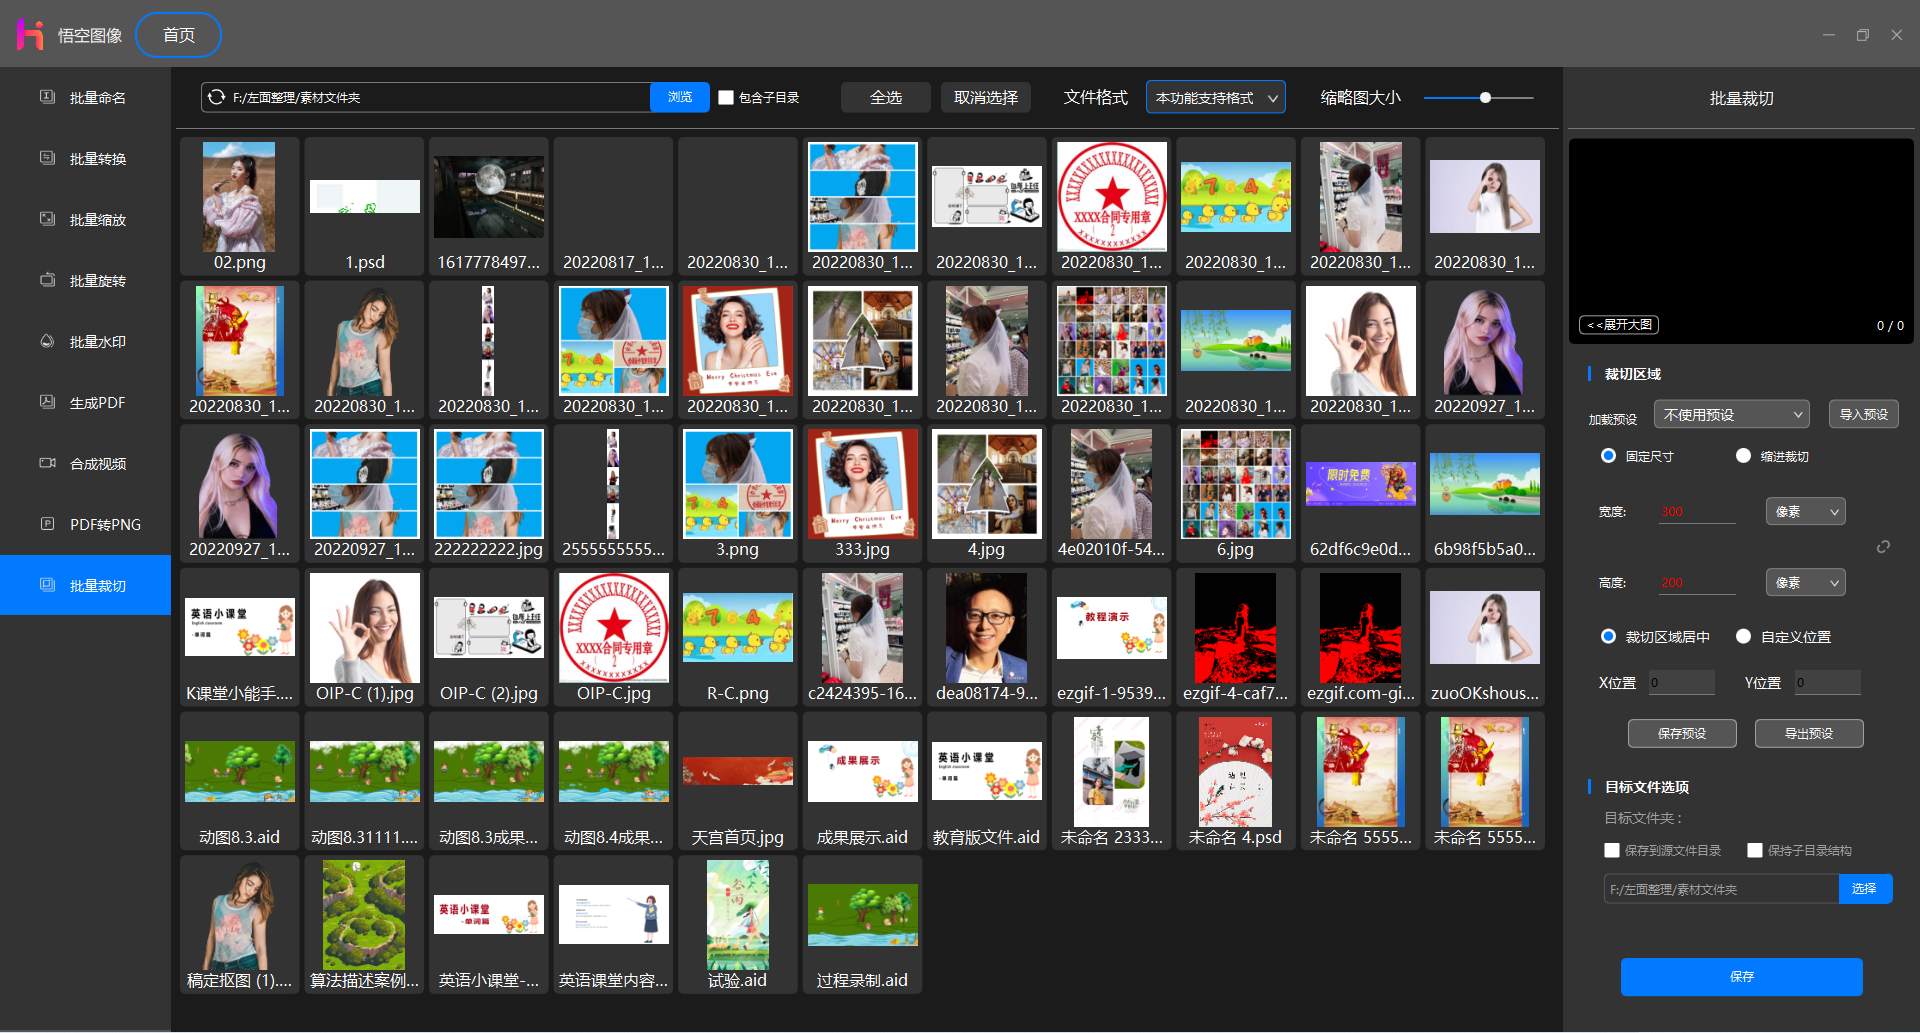Click the generate PDF sidebar icon
1920x1033 pixels.
[x=47, y=402]
